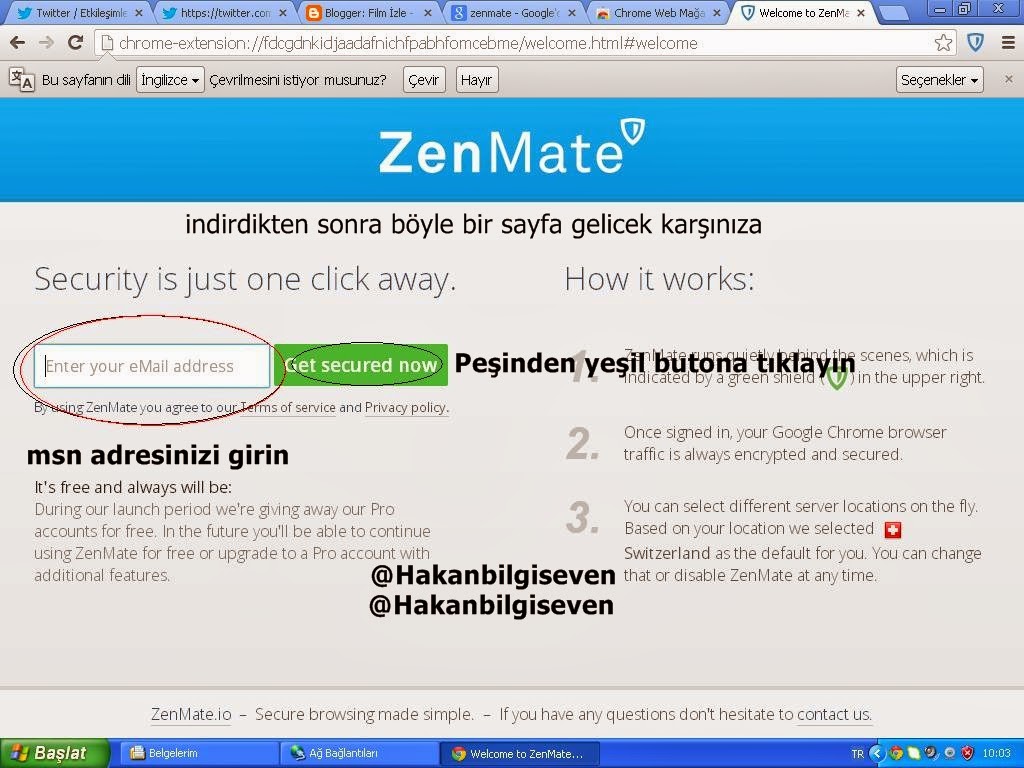The height and width of the screenshot is (768, 1024).
Task: Expand hidden tray icons with the arrow
Action: pyautogui.click(x=876, y=753)
